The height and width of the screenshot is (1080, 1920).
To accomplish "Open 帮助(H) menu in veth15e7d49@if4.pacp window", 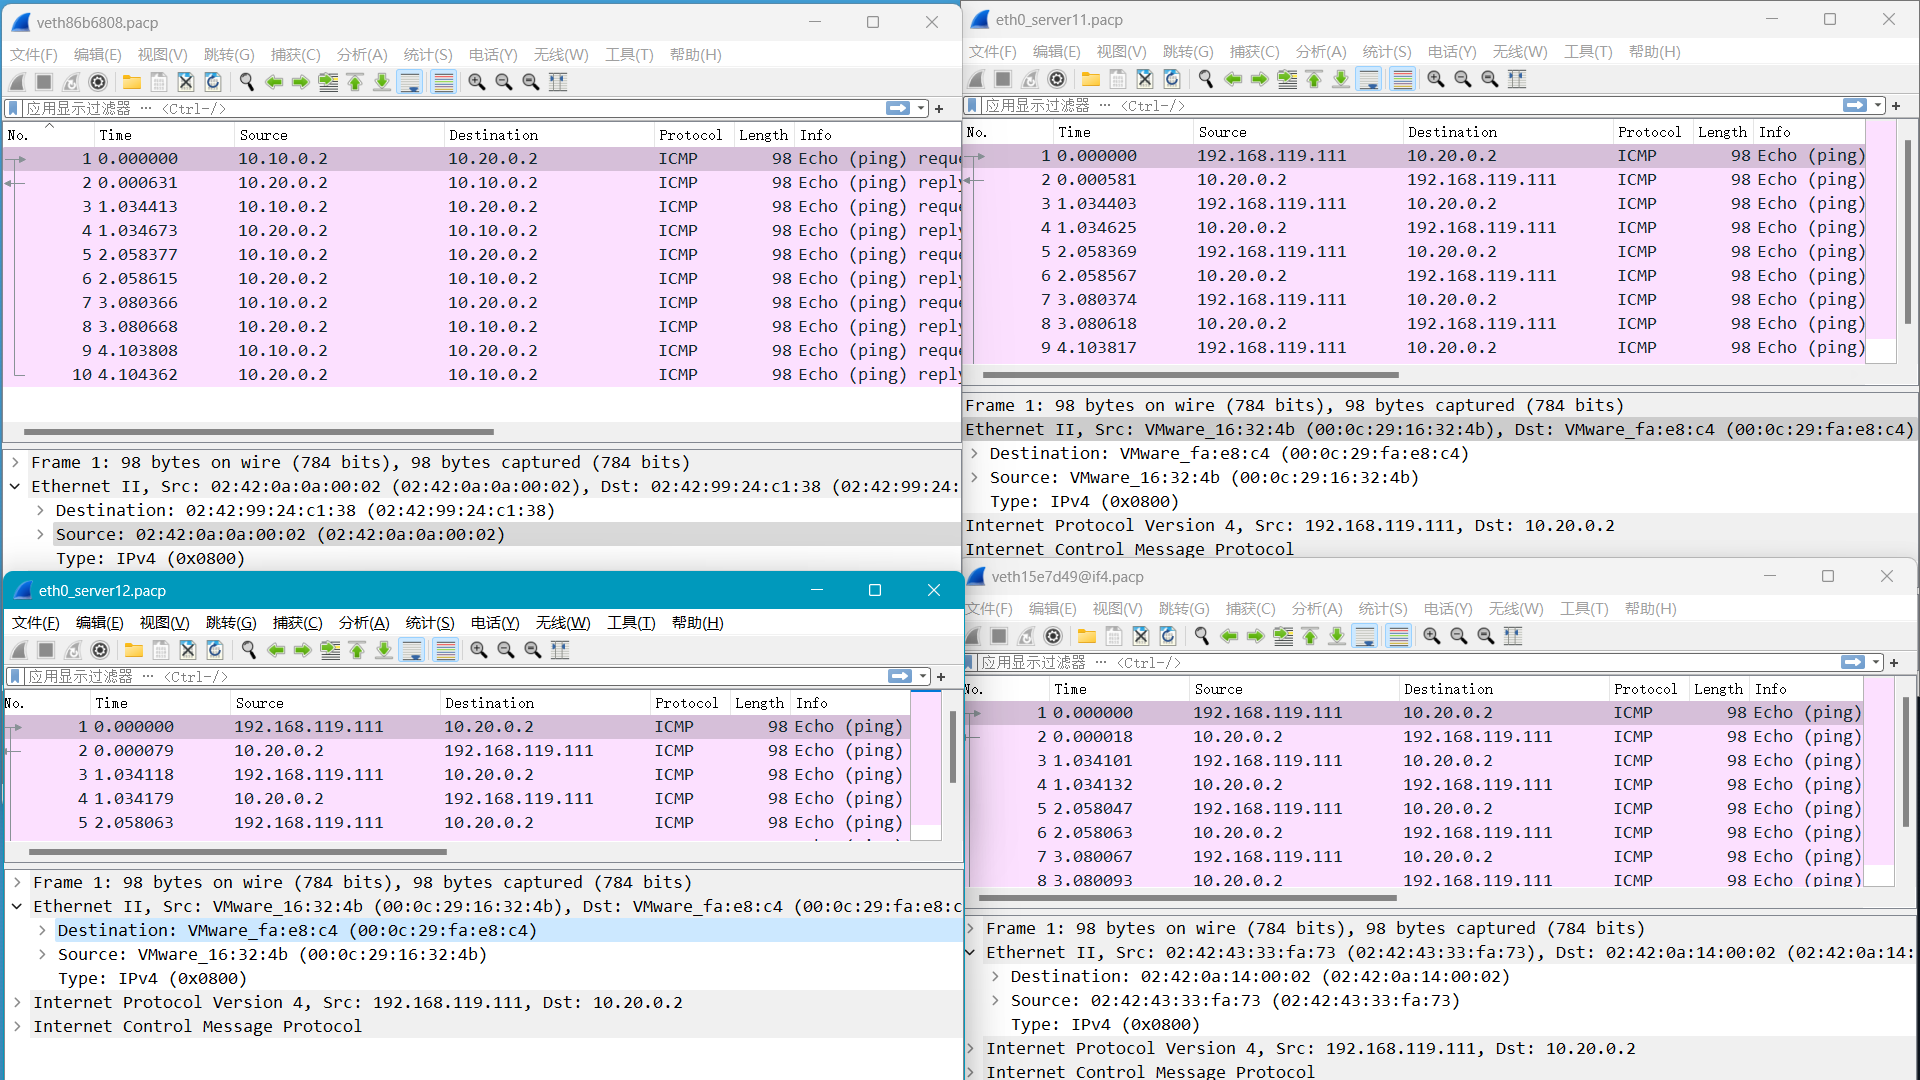I will click(x=1651, y=609).
